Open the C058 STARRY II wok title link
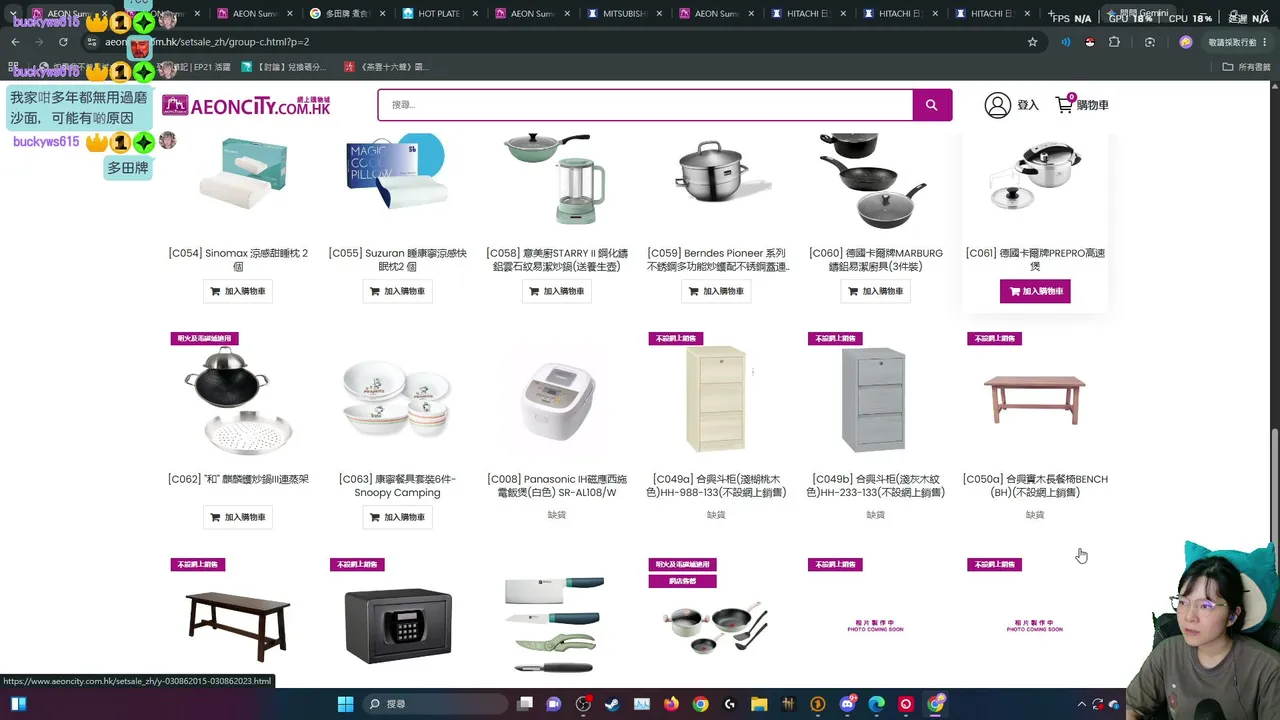This screenshot has width=1280, height=720. tap(557, 260)
